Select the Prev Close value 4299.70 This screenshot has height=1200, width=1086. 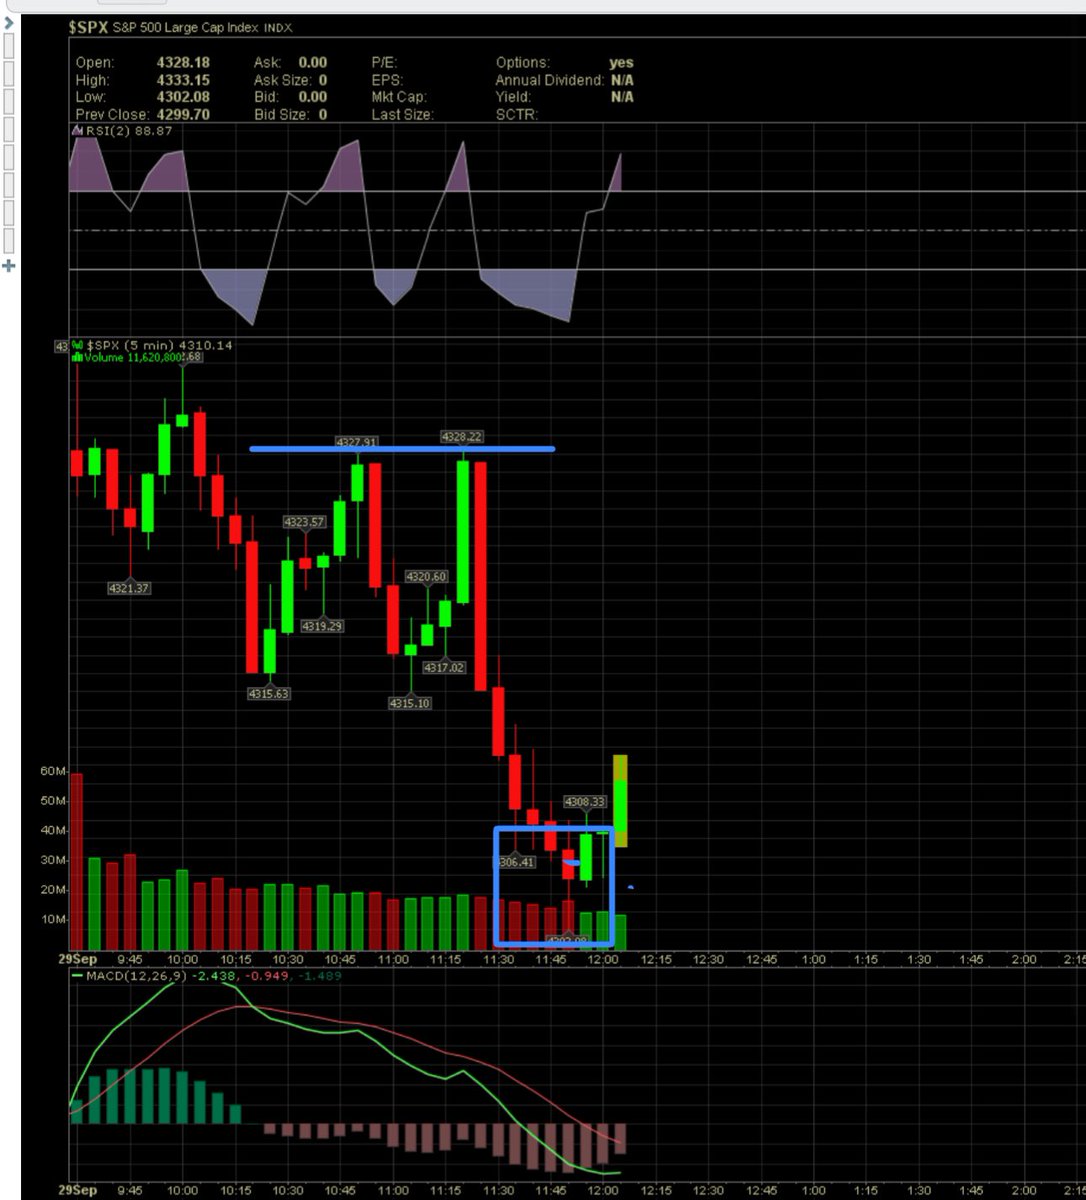(x=183, y=114)
